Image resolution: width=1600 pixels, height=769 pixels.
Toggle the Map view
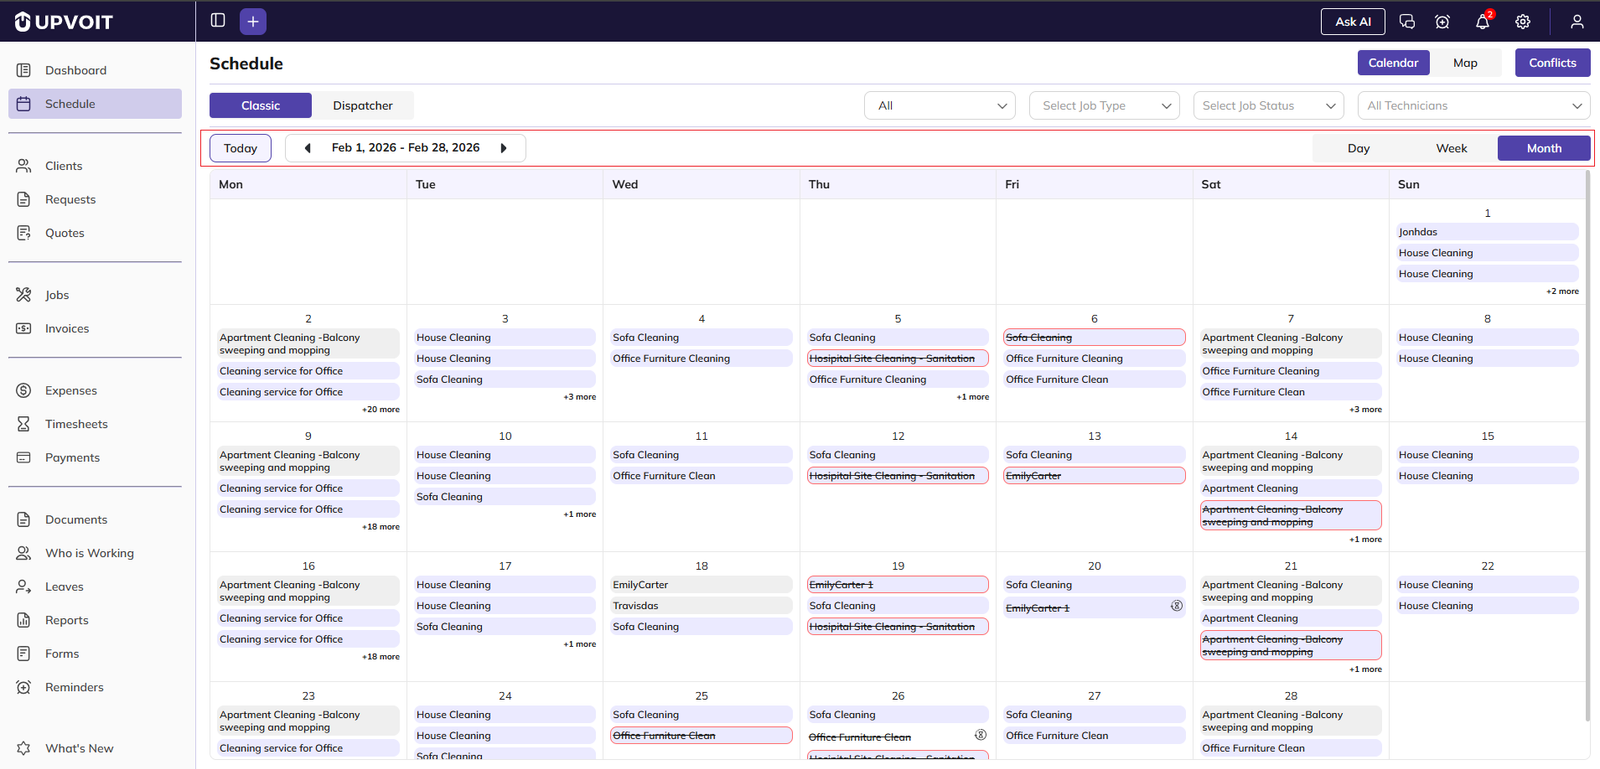coord(1465,63)
